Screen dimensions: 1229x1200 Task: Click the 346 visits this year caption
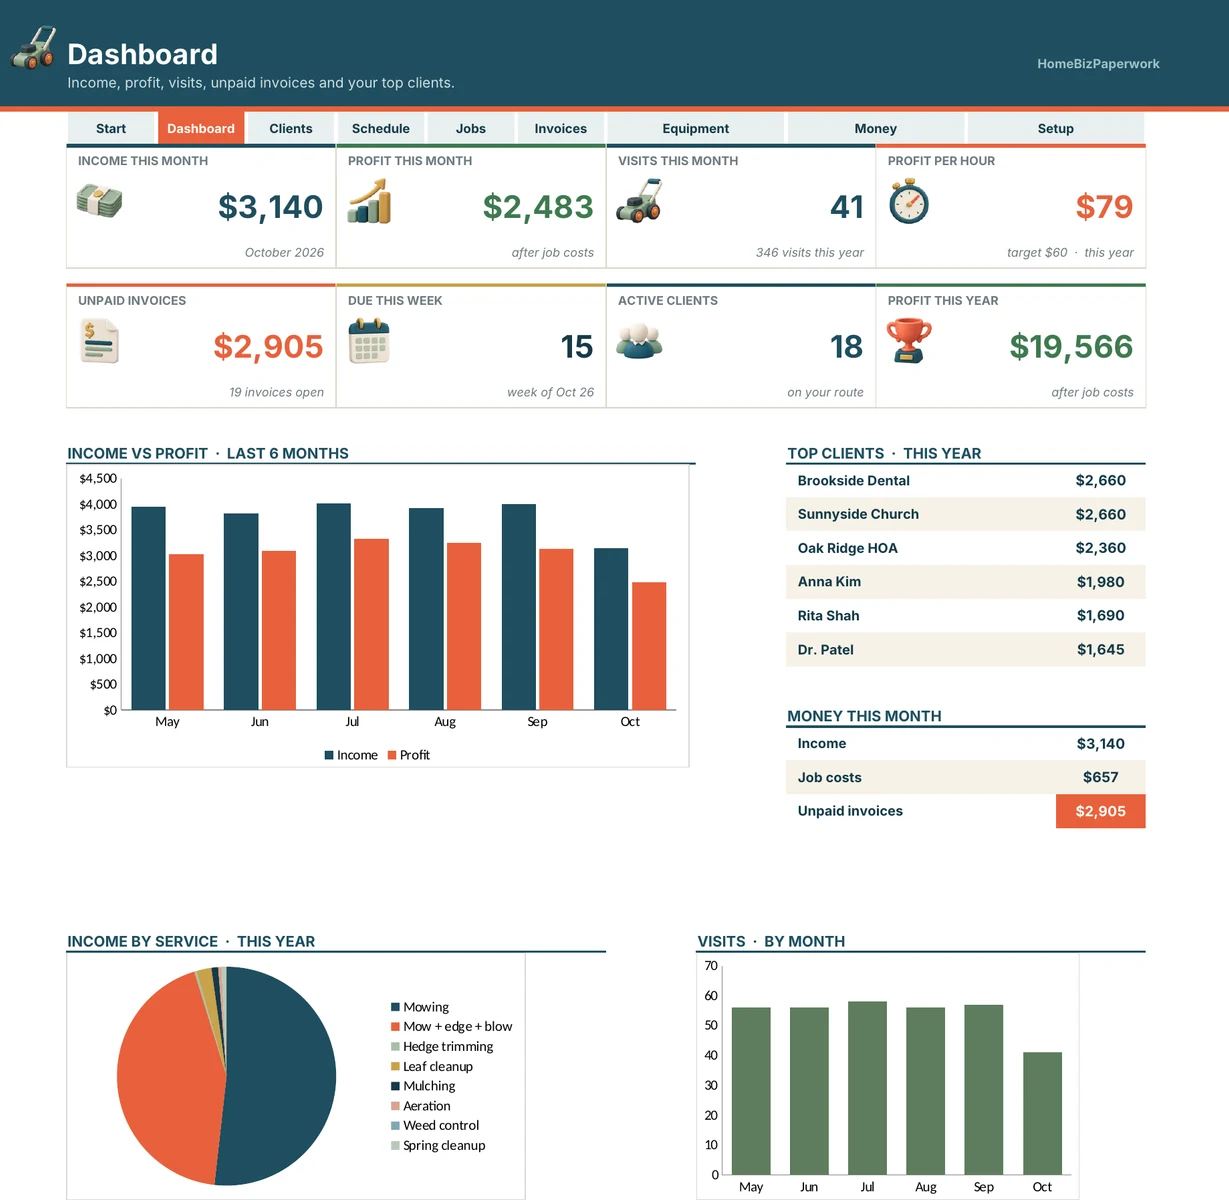click(810, 252)
